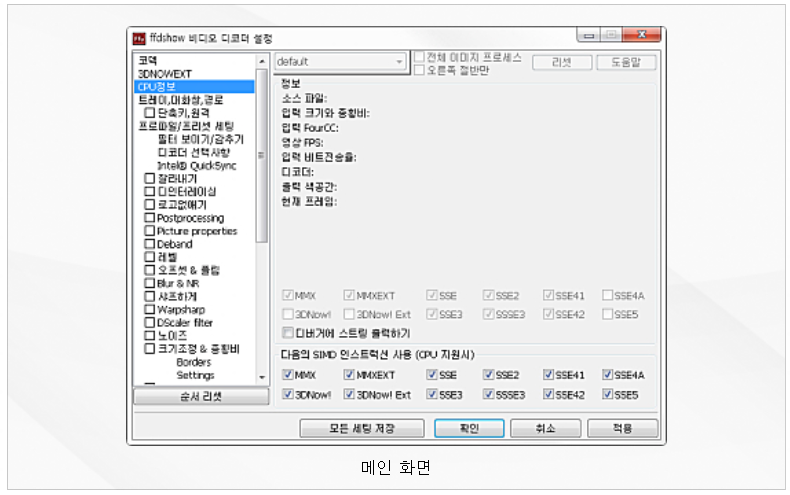Uncheck 3DNow! Ext in SIMD 인스트럭션 사용 group
Screen dimensions: 790x495
pyautogui.click(x=349, y=394)
